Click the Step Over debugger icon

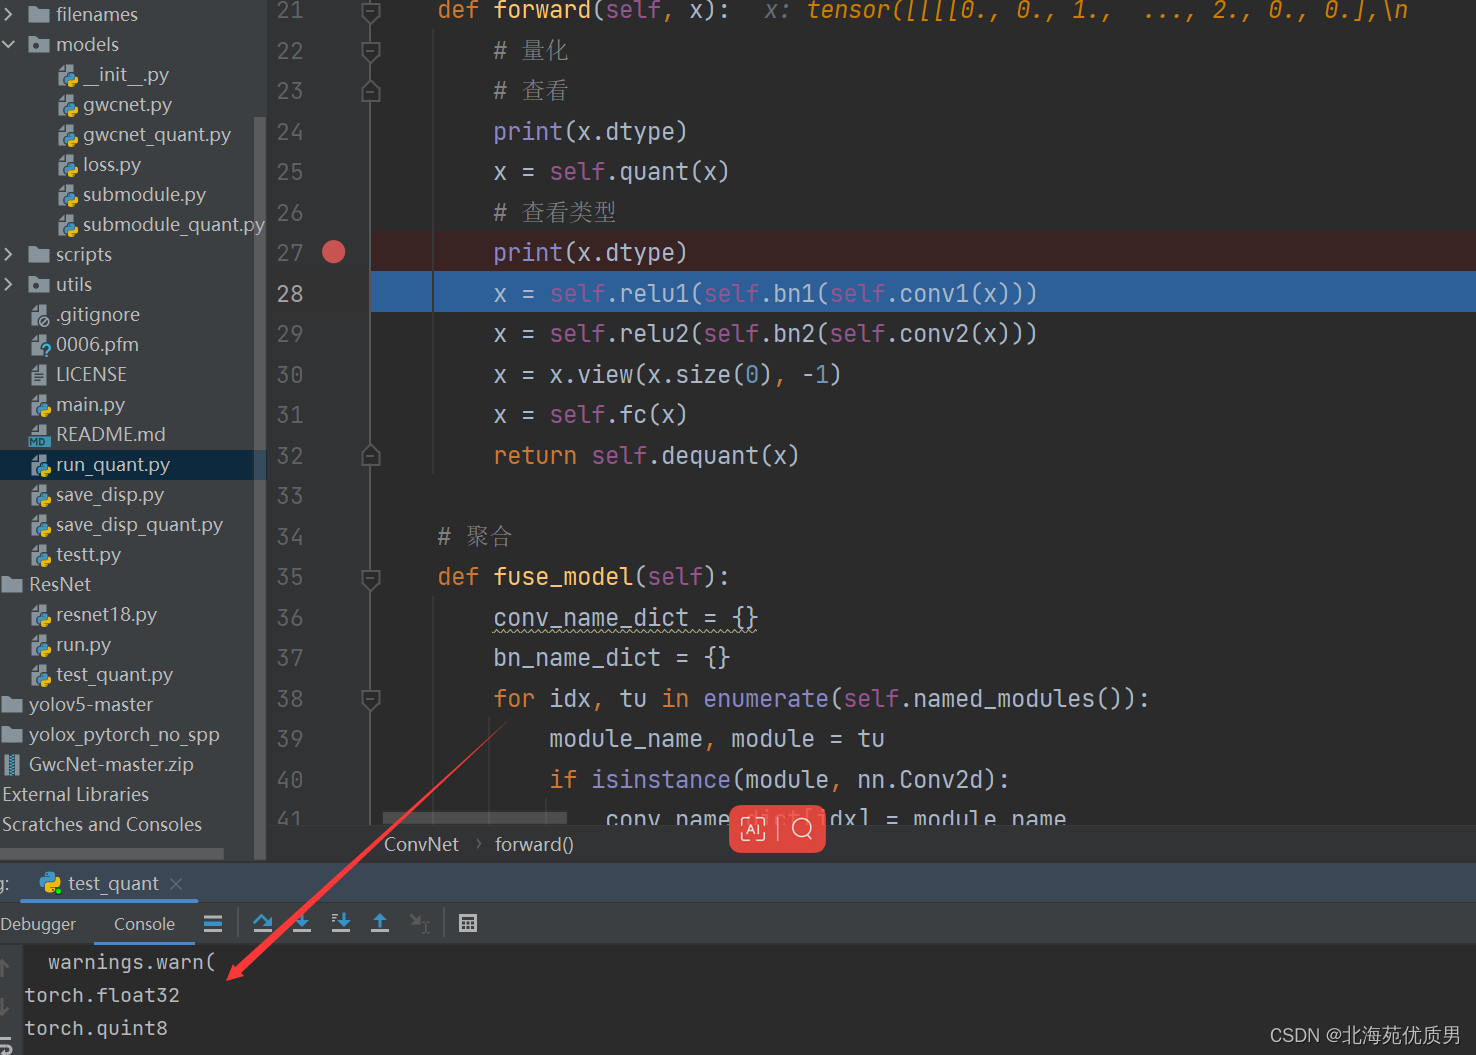tap(263, 923)
